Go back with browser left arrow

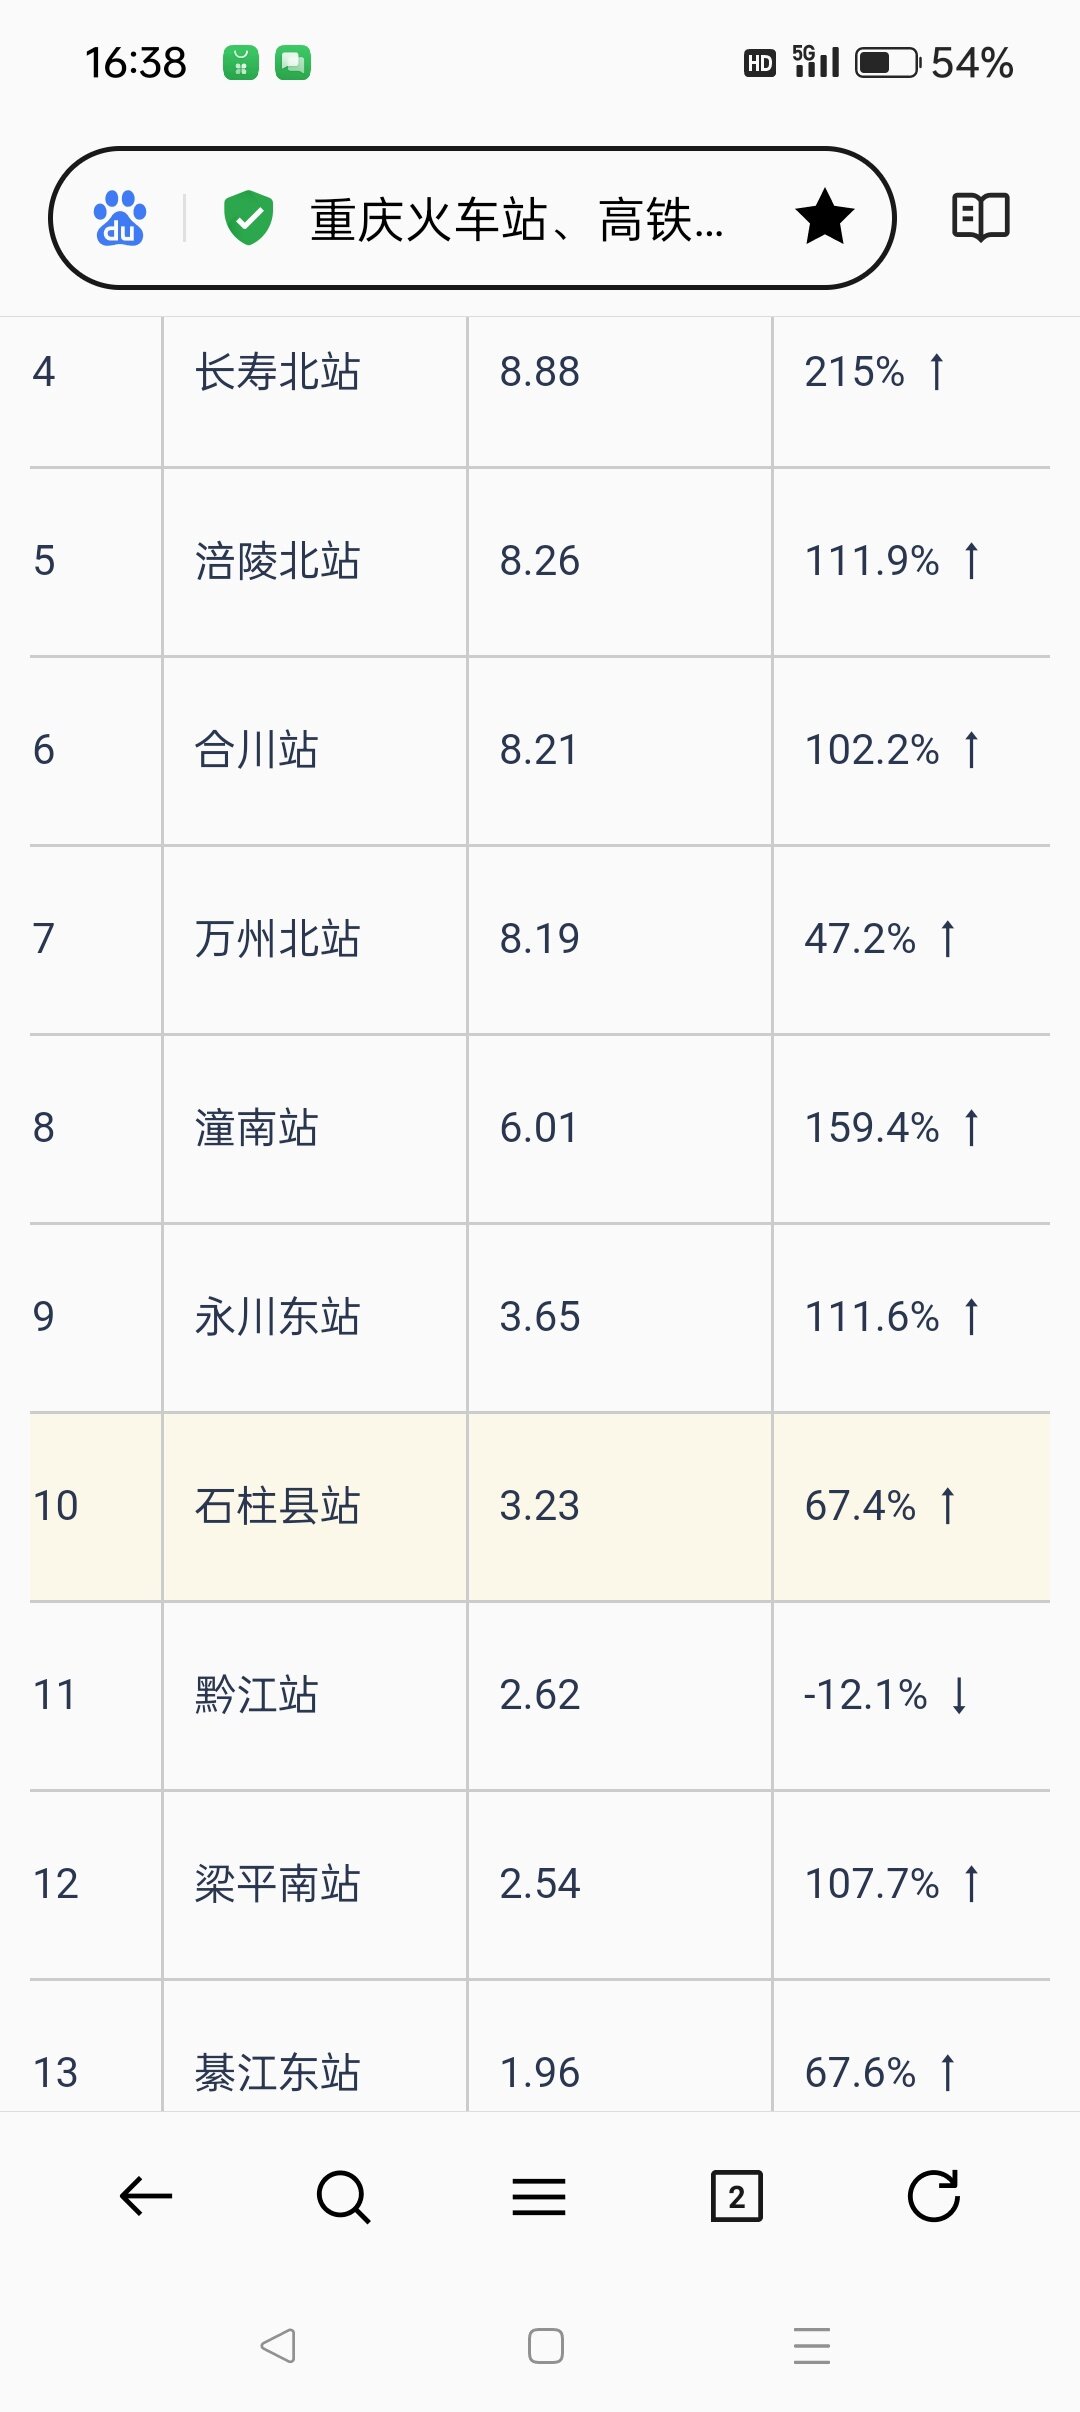(x=146, y=2197)
